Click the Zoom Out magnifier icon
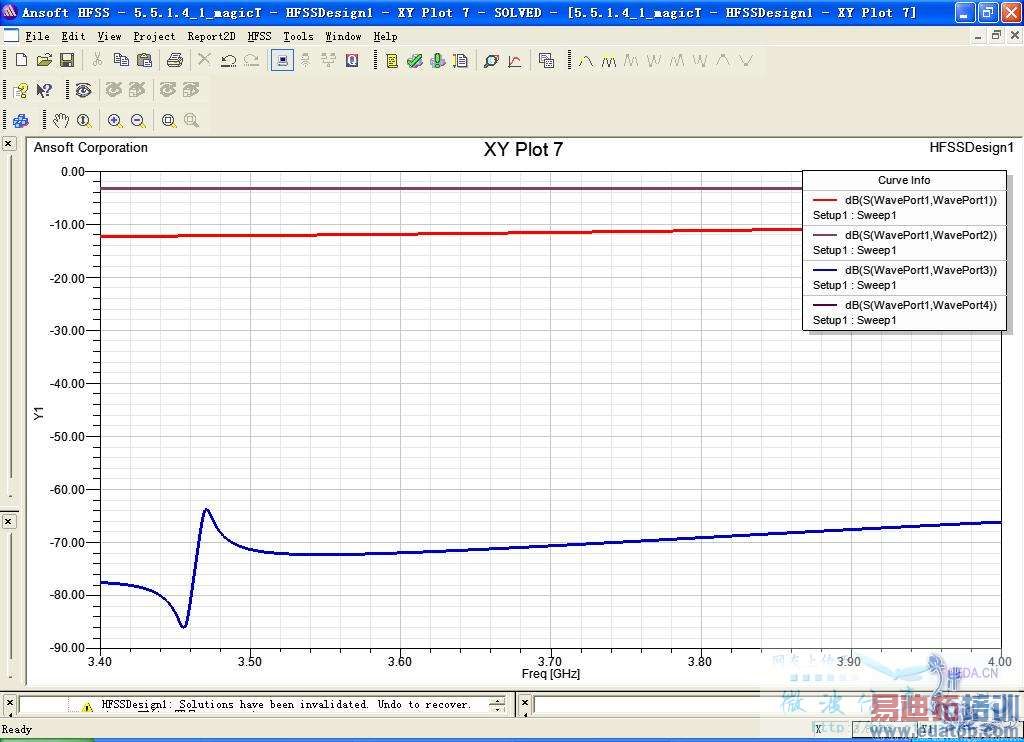 coord(138,121)
